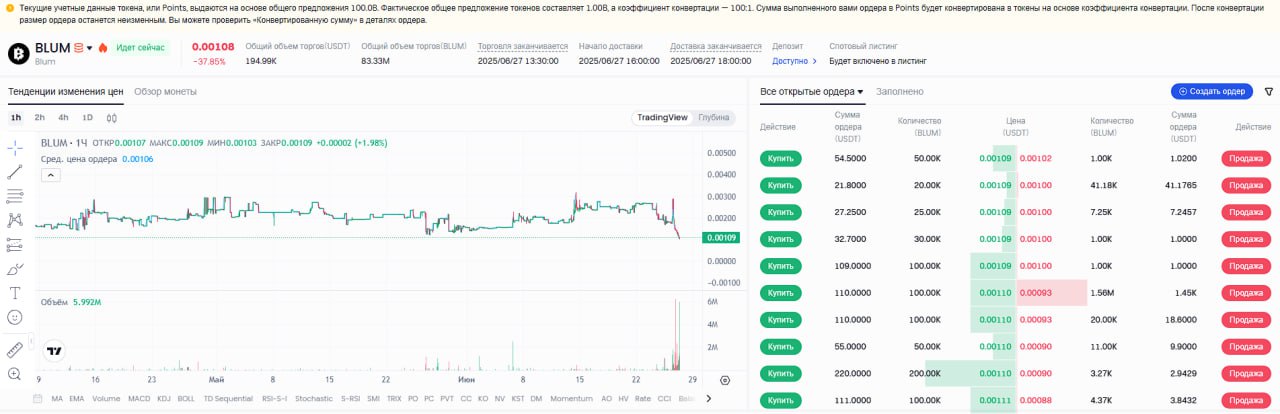Click the 0.00109 price axis label
The image size is (1280, 414).
(x=721, y=238)
